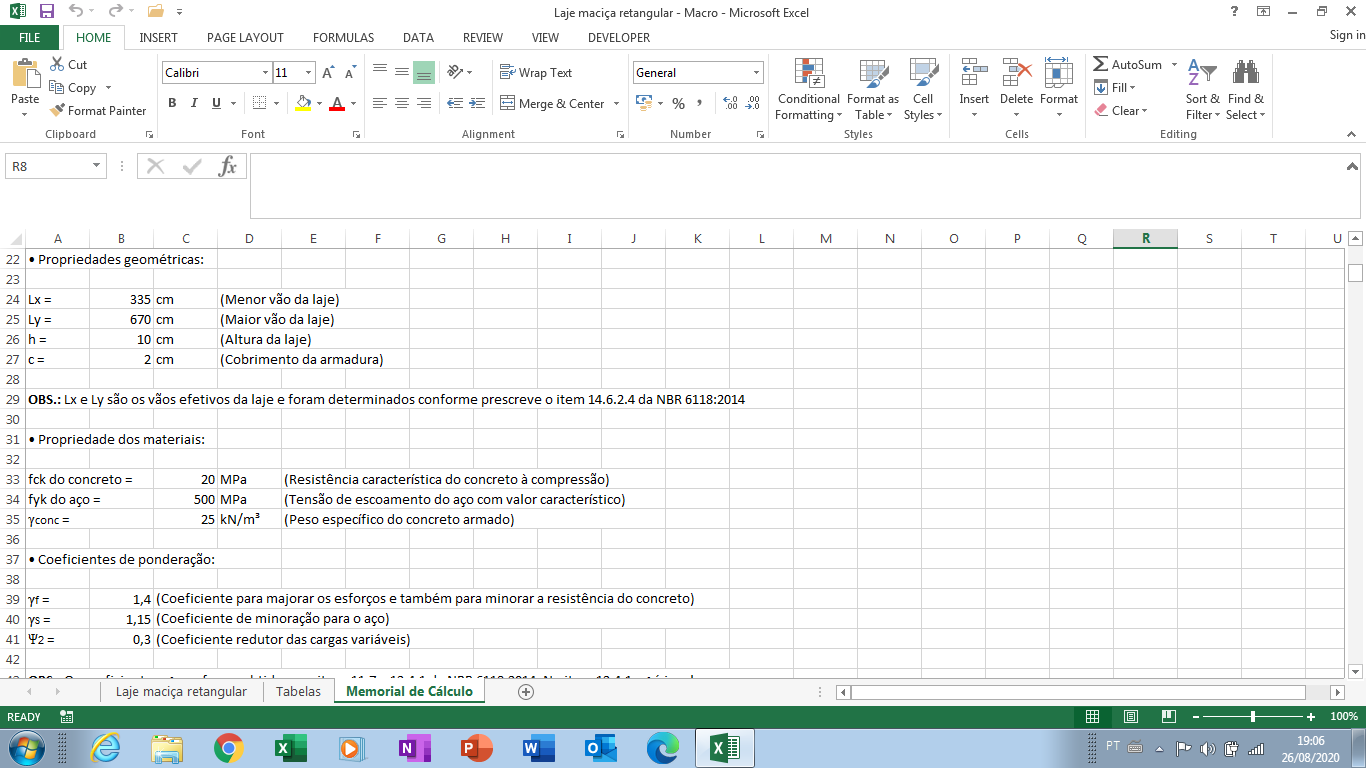Switch to the PAGE LAYOUT ribbon tab
Screen dimensions: 1366x768
(x=245, y=37)
